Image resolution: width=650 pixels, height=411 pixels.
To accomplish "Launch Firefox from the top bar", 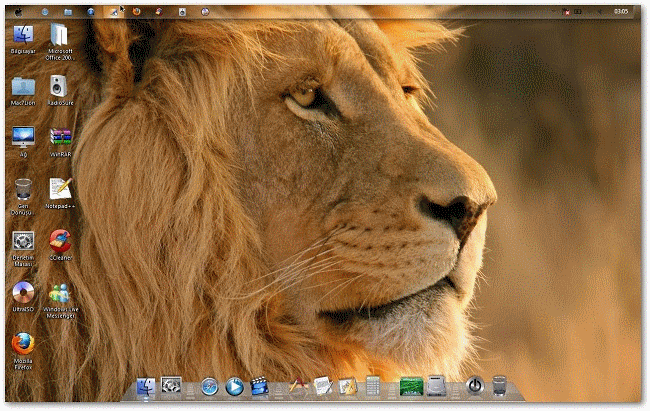I will tap(136, 12).
